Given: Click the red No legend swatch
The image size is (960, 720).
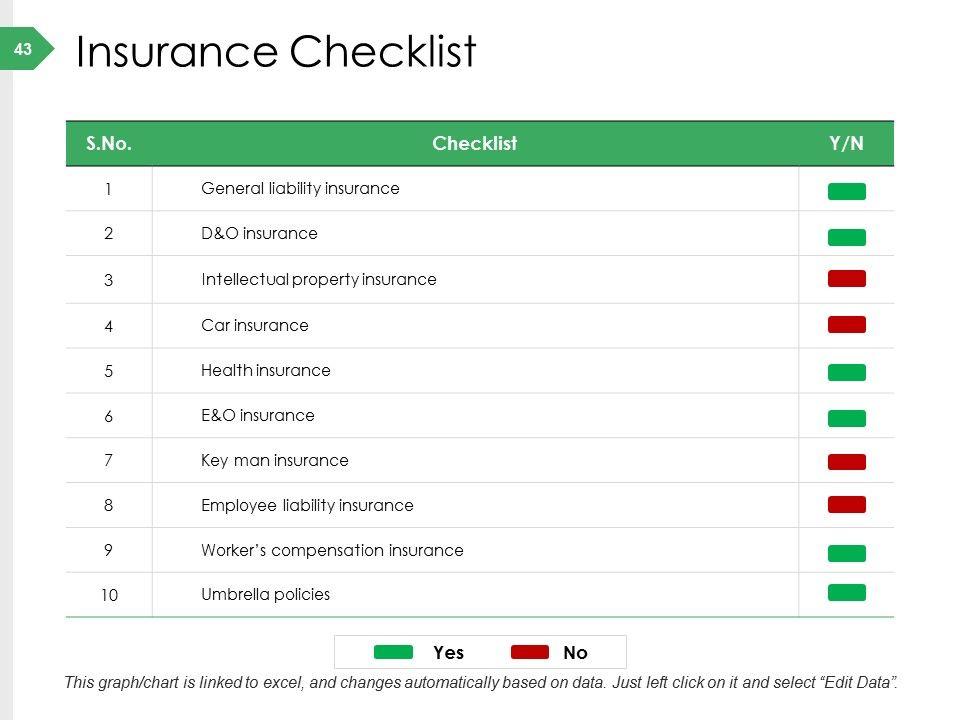Looking at the screenshot, I should (530, 652).
